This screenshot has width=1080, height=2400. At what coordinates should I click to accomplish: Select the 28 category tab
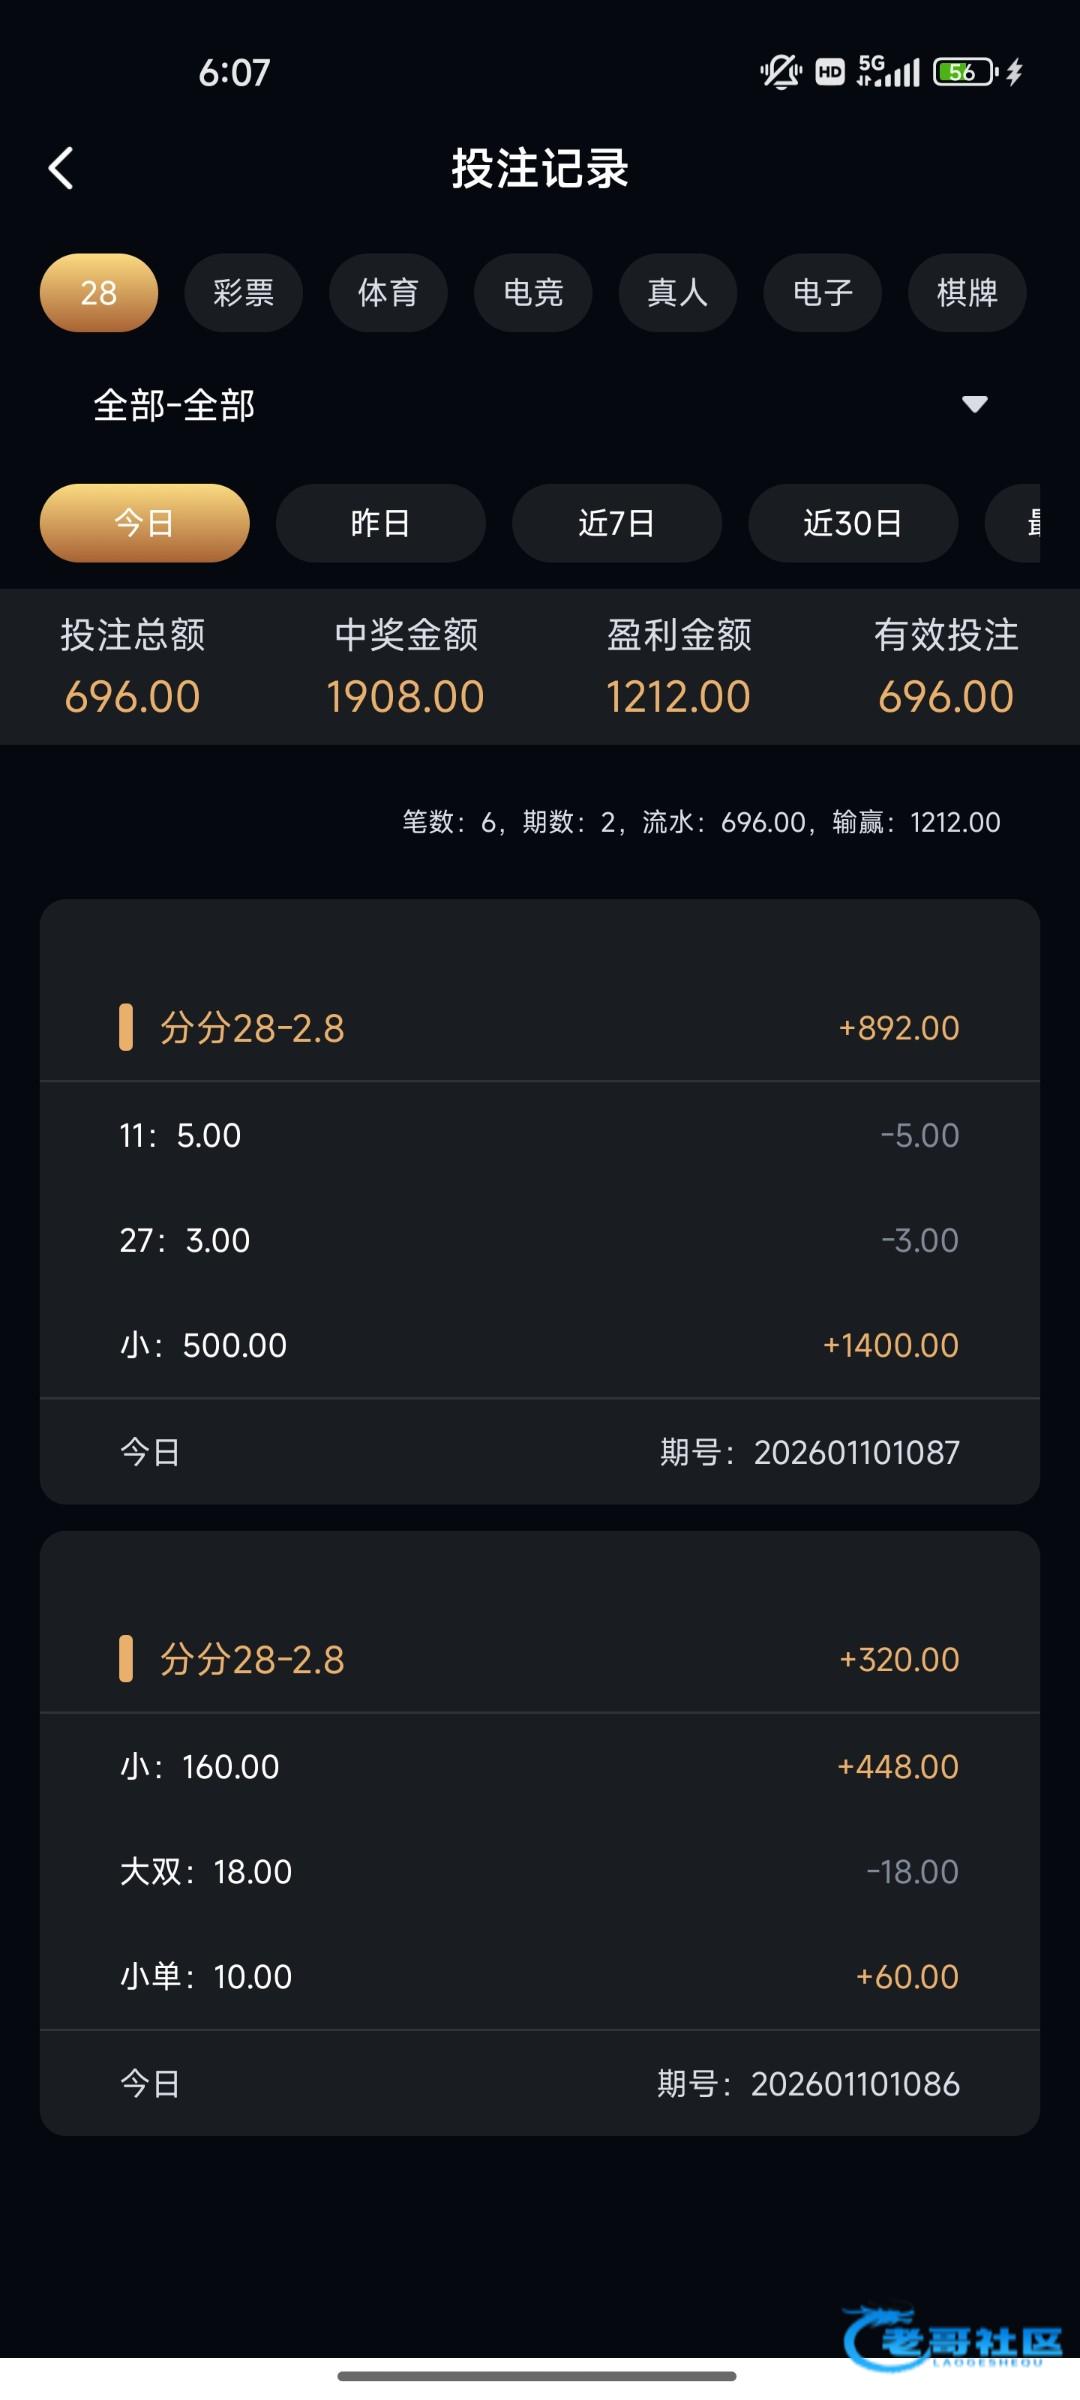pos(99,293)
